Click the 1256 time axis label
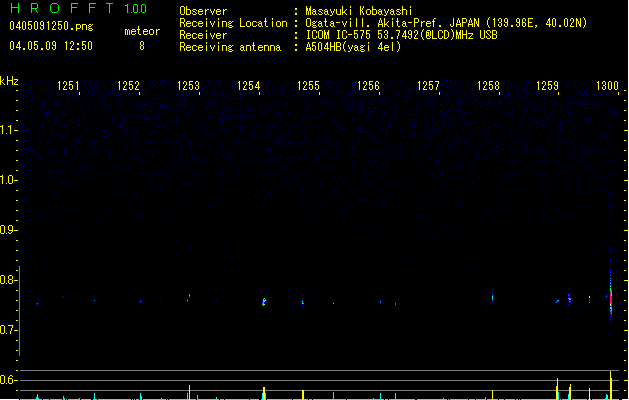629x400 pixels. (x=368, y=85)
